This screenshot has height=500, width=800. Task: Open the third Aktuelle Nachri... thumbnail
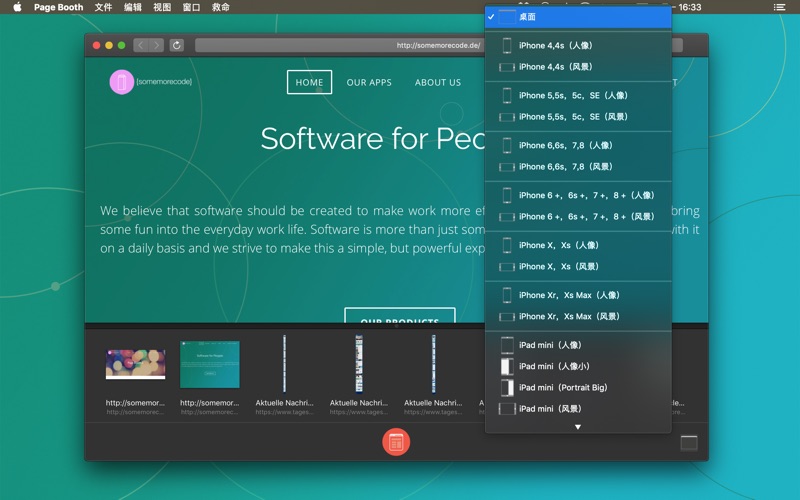coord(434,364)
